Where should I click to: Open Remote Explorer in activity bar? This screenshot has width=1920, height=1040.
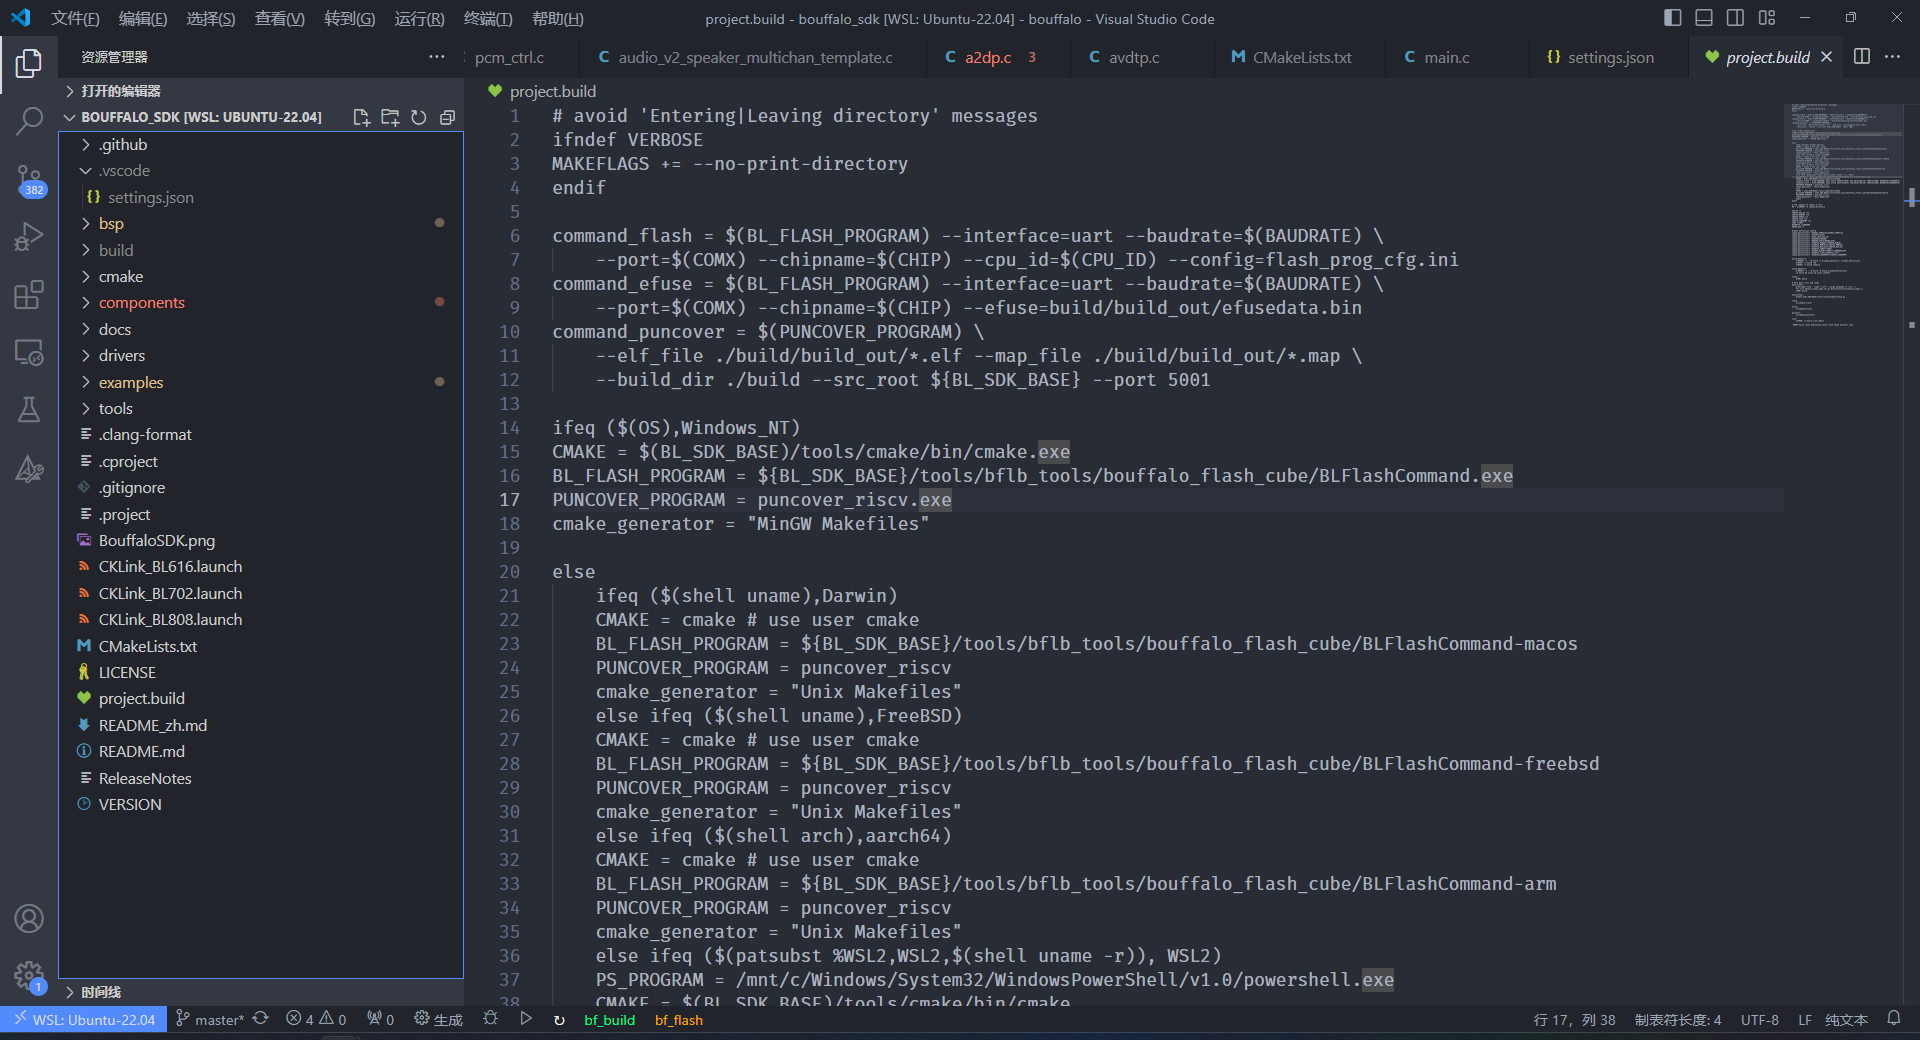[x=29, y=352]
